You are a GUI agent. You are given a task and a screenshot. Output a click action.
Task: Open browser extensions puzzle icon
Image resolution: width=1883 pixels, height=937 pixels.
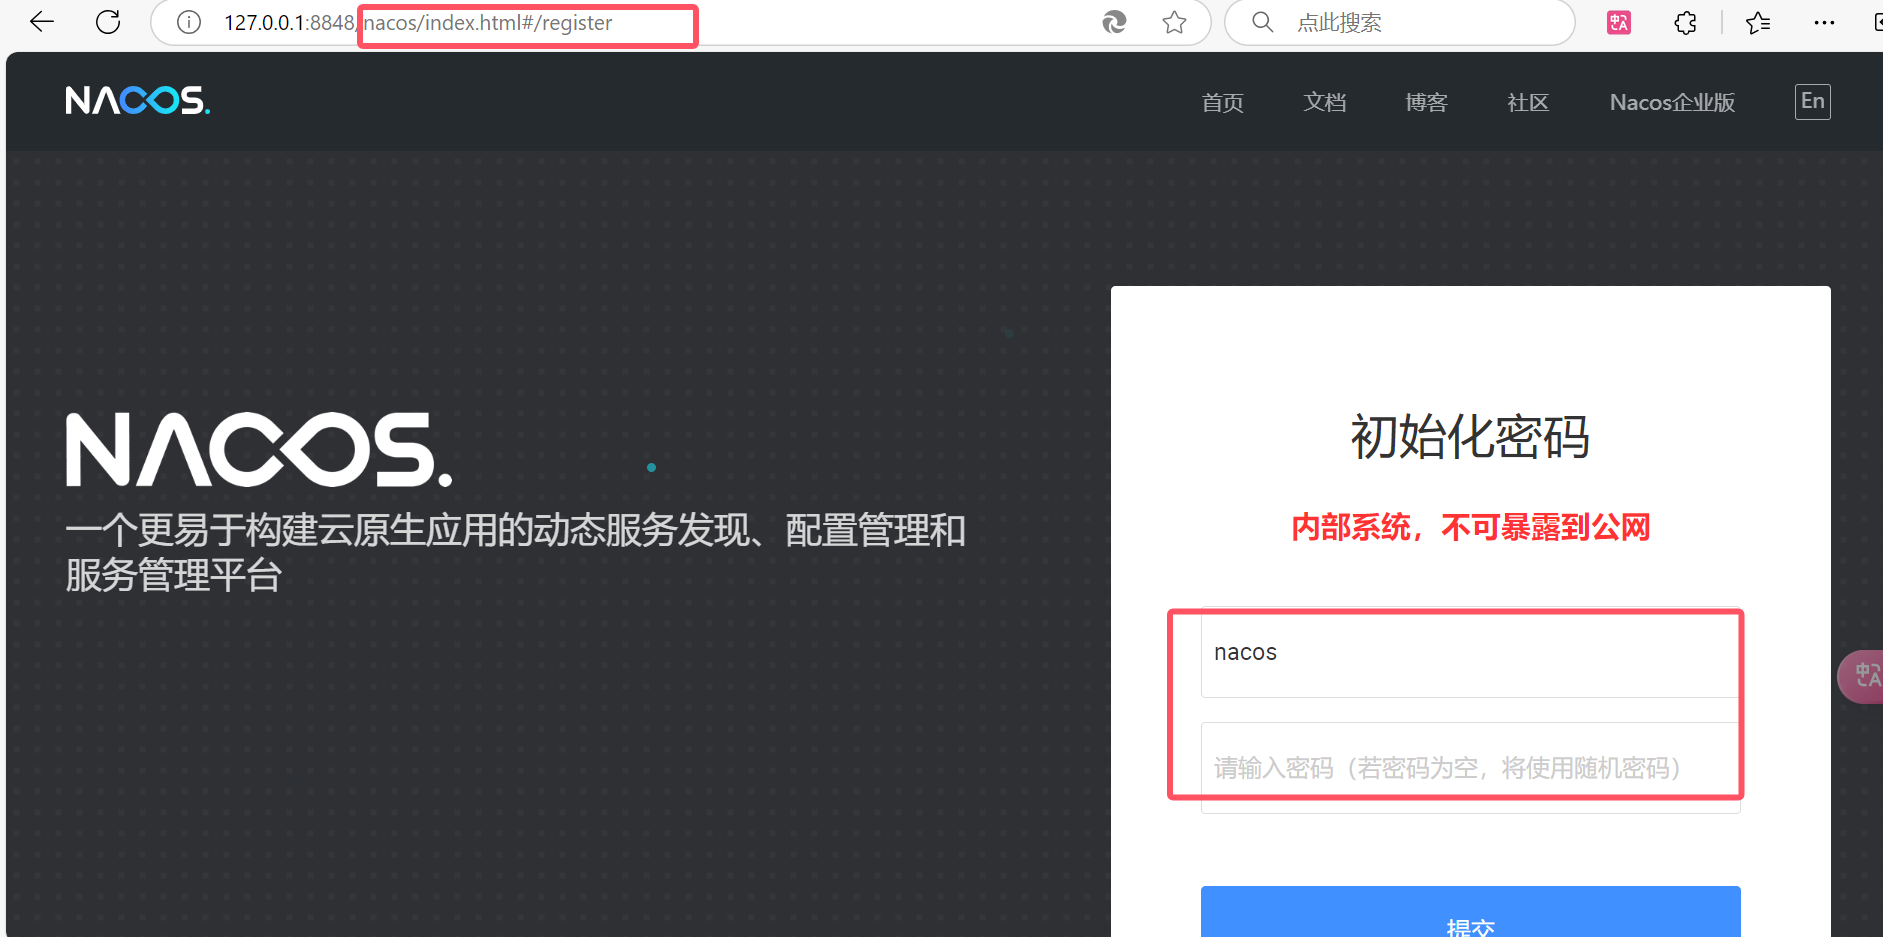[x=1686, y=22]
